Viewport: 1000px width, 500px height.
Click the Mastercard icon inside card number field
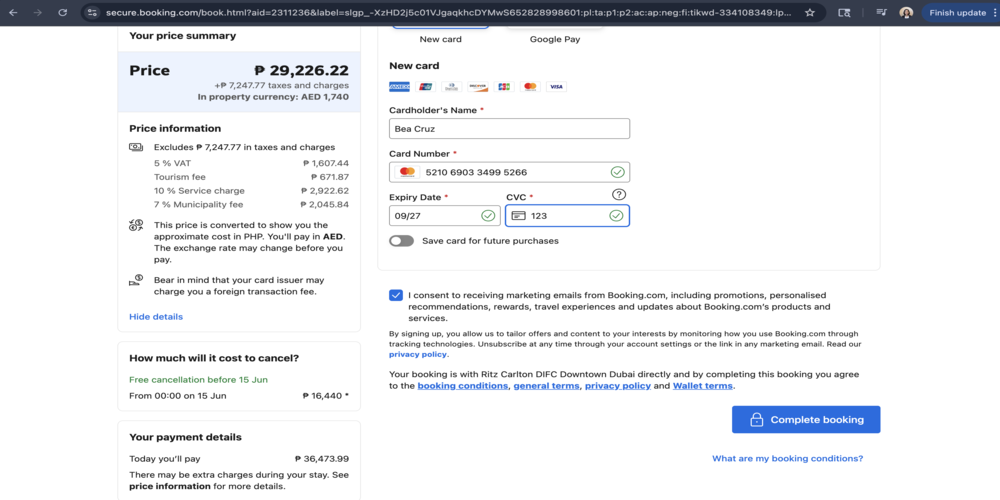click(405, 172)
